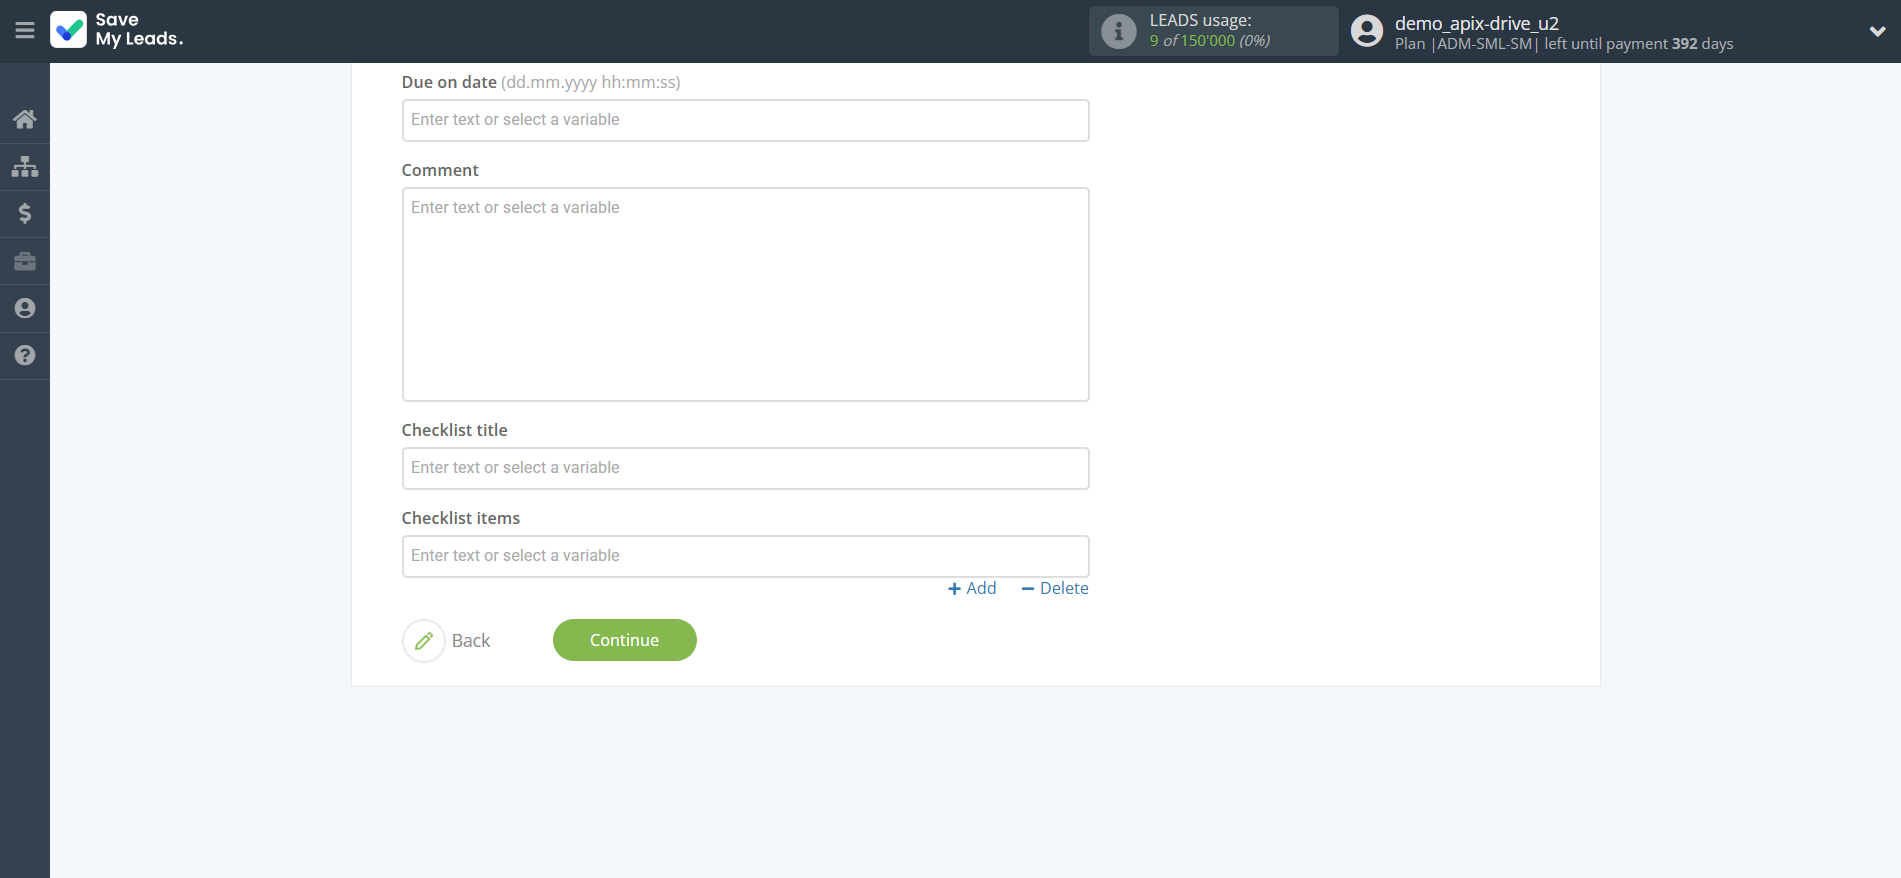Focus the Due on date input field
The width and height of the screenshot is (1901, 878).
(x=745, y=120)
